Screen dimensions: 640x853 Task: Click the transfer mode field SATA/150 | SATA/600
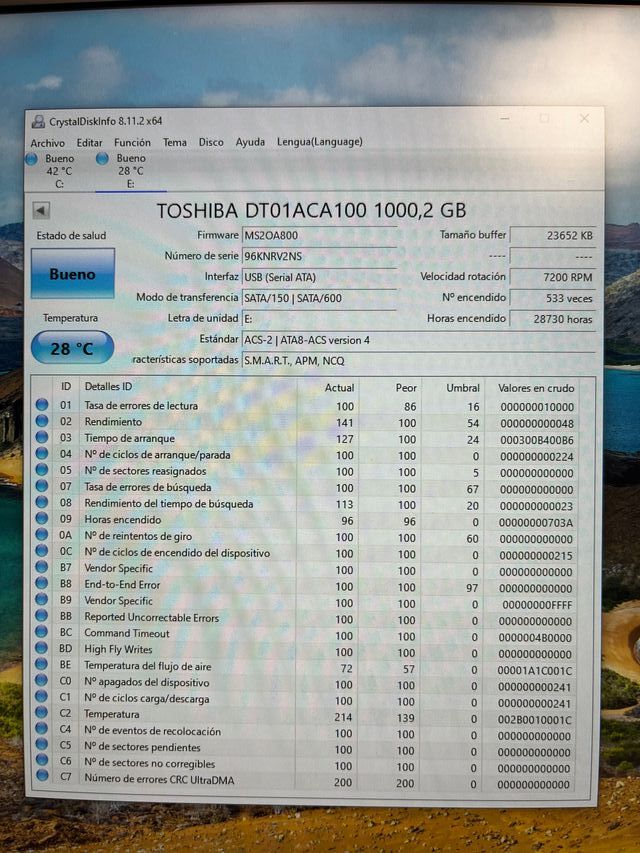319,298
